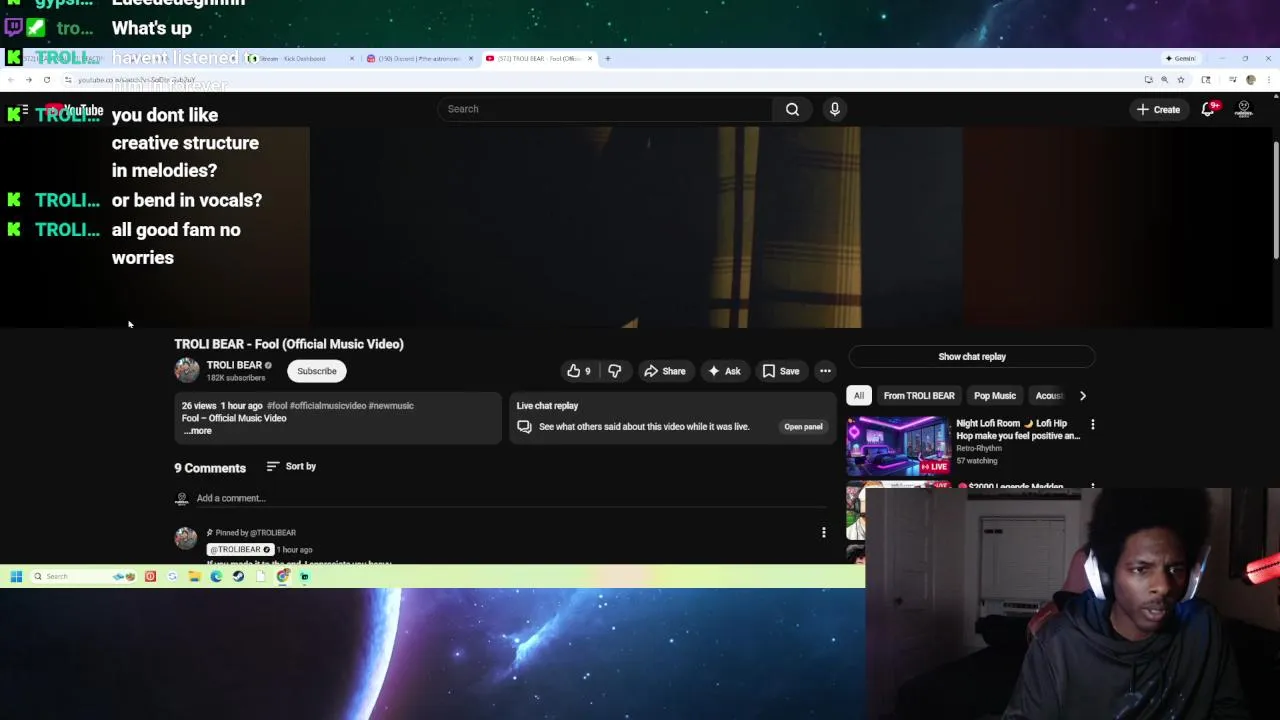Select the Pop Music filter chip
This screenshot has width=1280, height=720.
click(995, 396)
